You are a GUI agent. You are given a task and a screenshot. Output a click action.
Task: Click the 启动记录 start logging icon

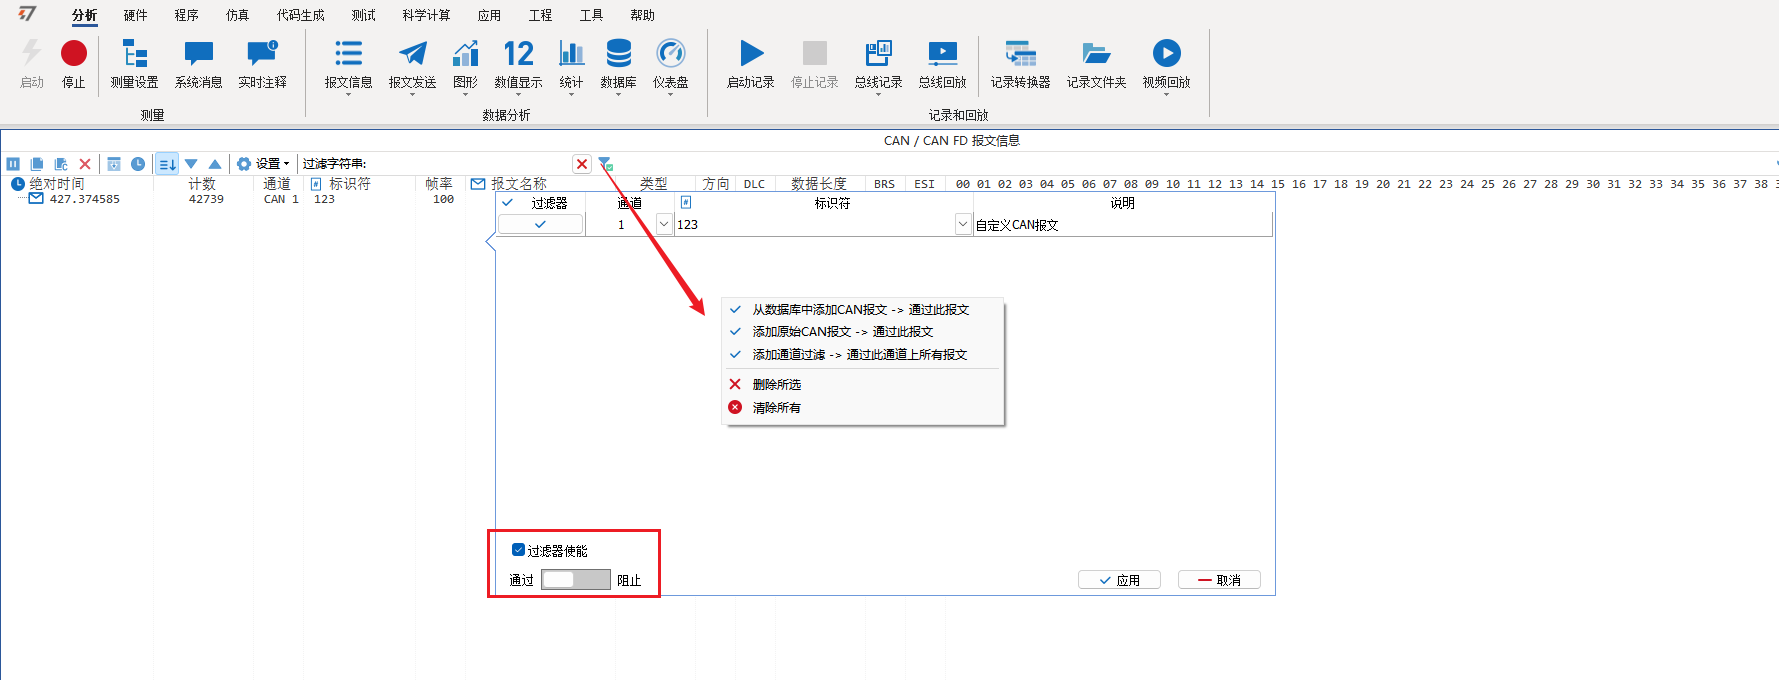[x=751, y=54]
